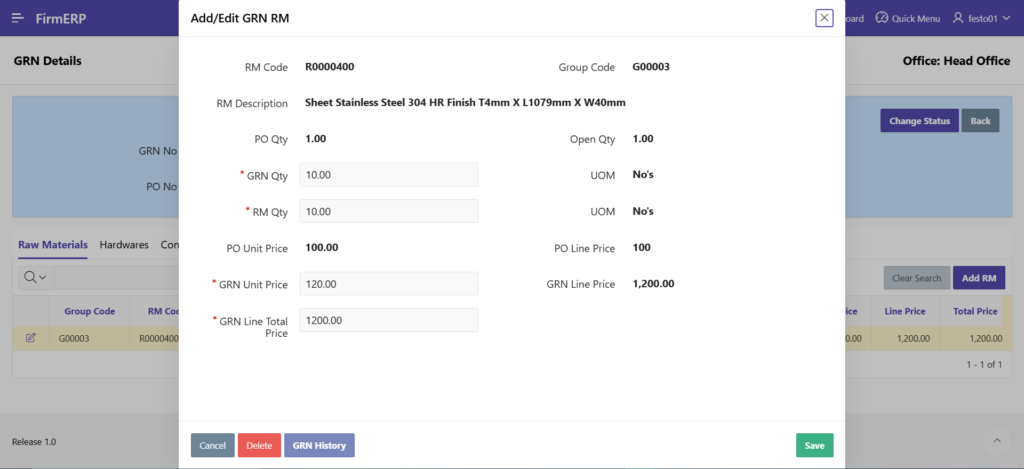
Task: Click the RM Qty input field
Action: point(388,211)
